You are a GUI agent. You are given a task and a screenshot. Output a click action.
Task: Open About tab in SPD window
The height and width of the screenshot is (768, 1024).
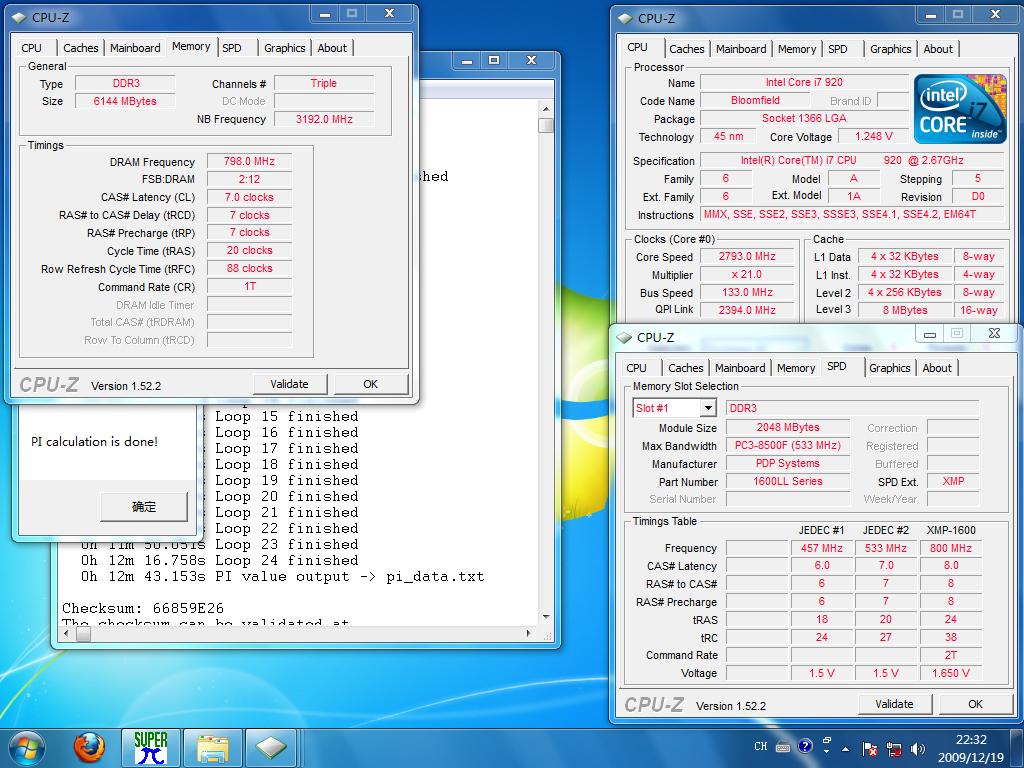point(937,368)
